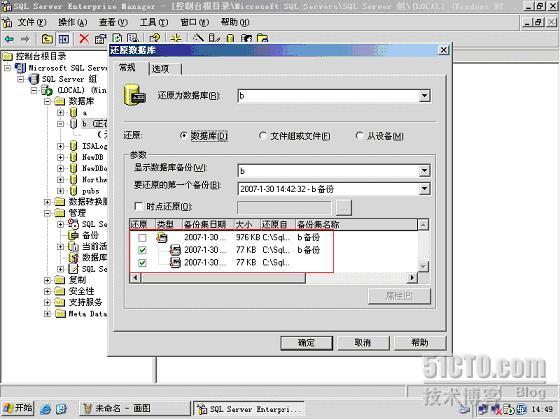
Task: Select the 控制台根目录 tree root
Action: tap(41, 56)
